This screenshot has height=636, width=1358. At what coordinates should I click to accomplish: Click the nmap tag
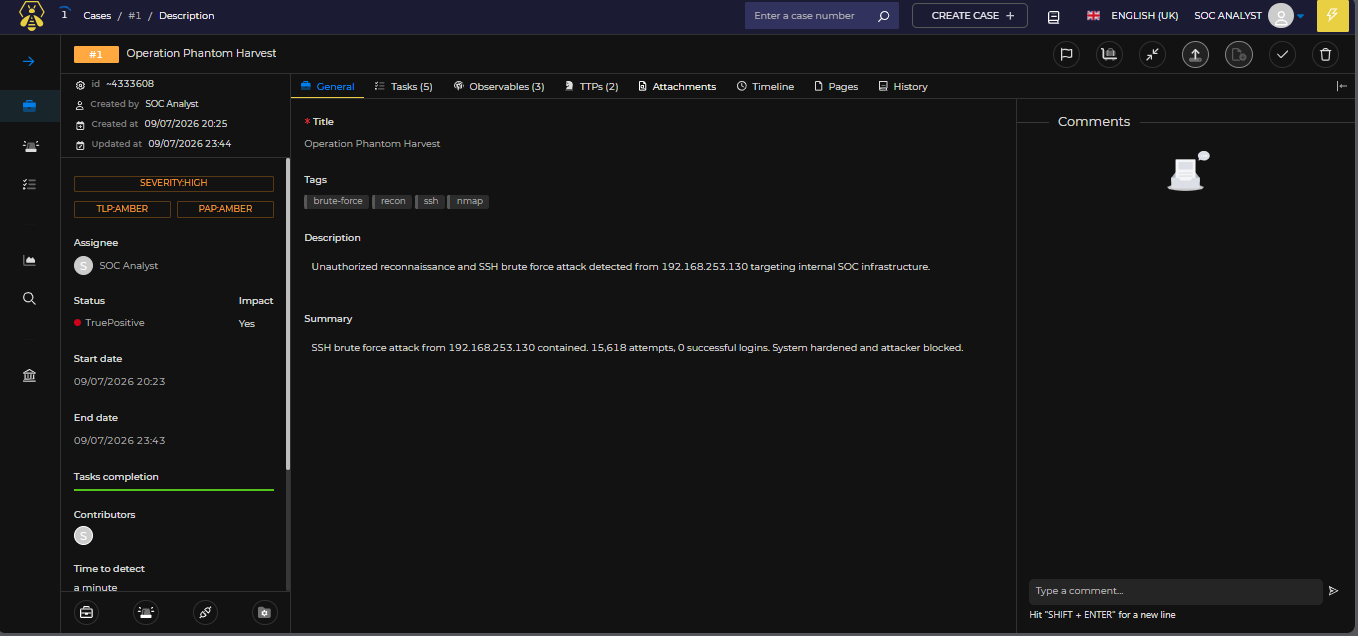[468, 201]
